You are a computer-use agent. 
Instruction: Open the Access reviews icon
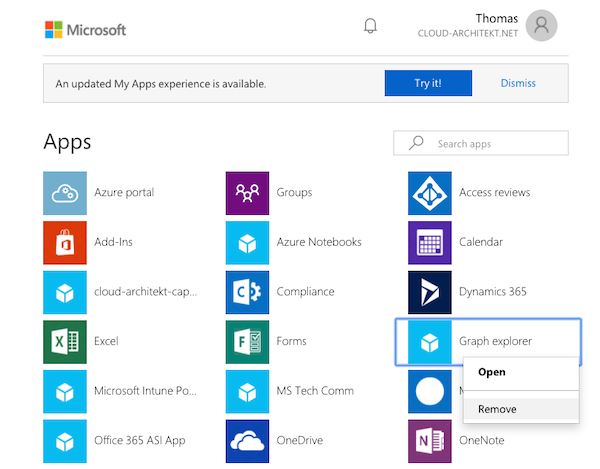coord(430,193)
